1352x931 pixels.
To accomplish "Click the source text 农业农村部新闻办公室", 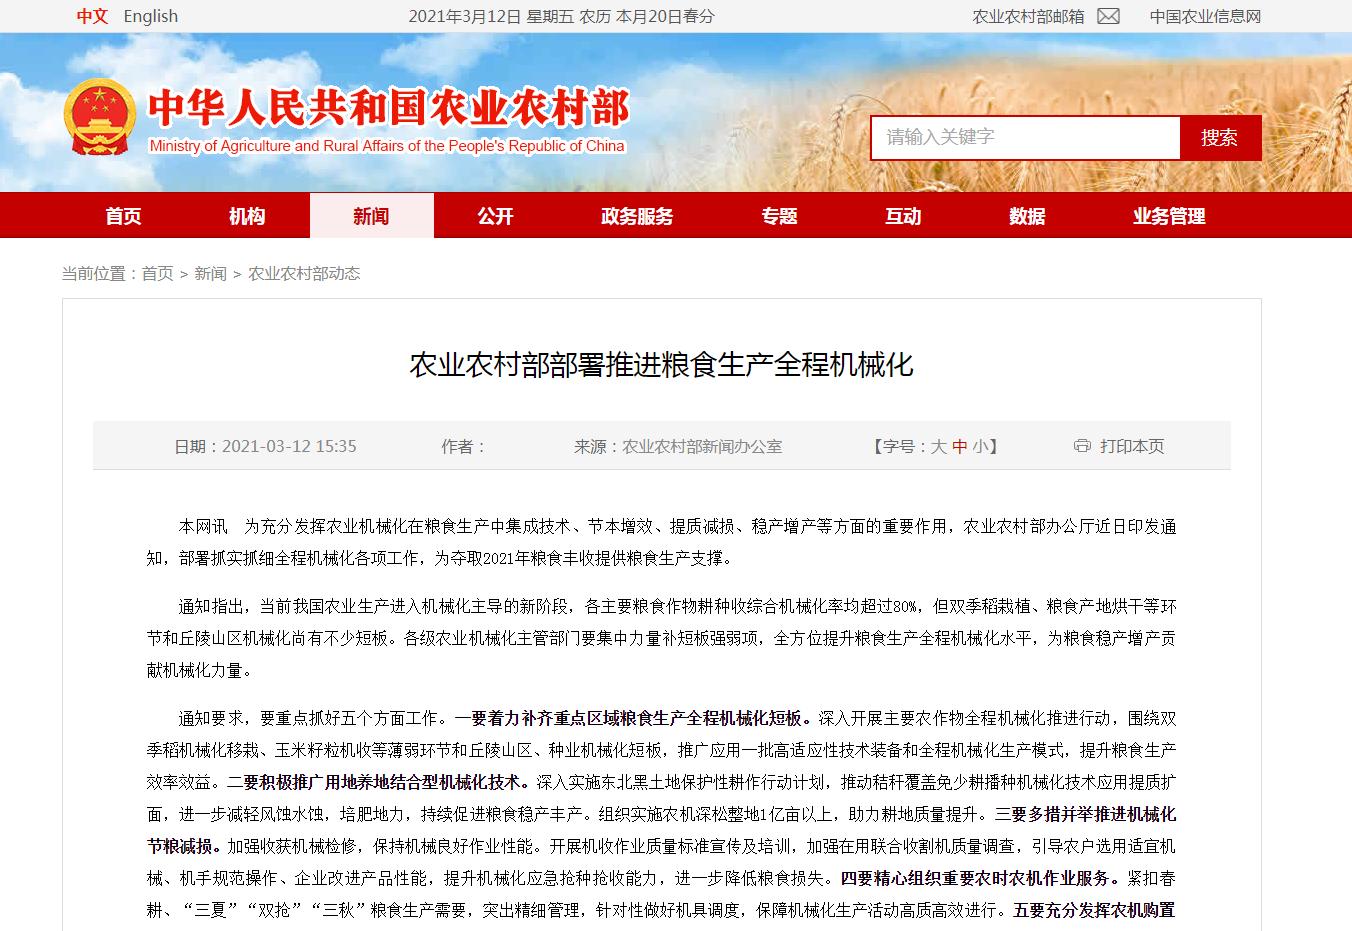I will point(702,446).
